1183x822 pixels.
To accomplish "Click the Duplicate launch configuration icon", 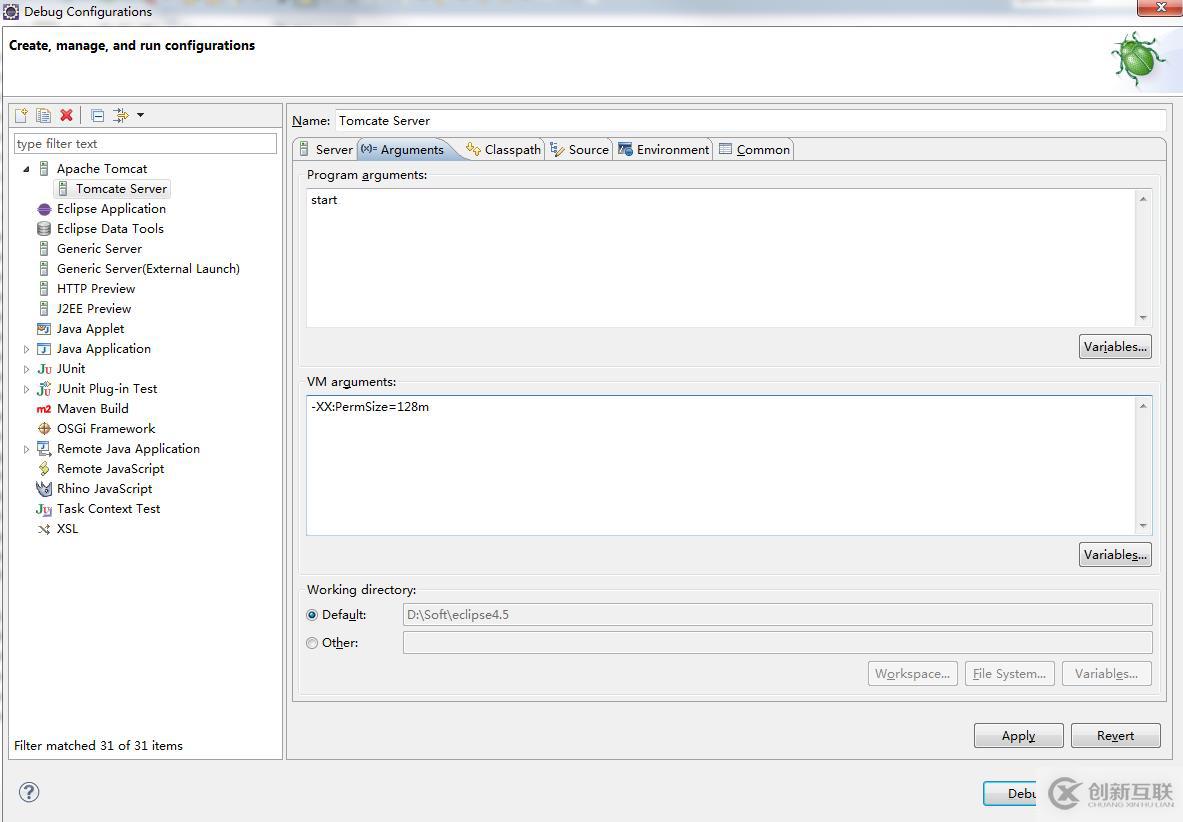I will point(44,115).
